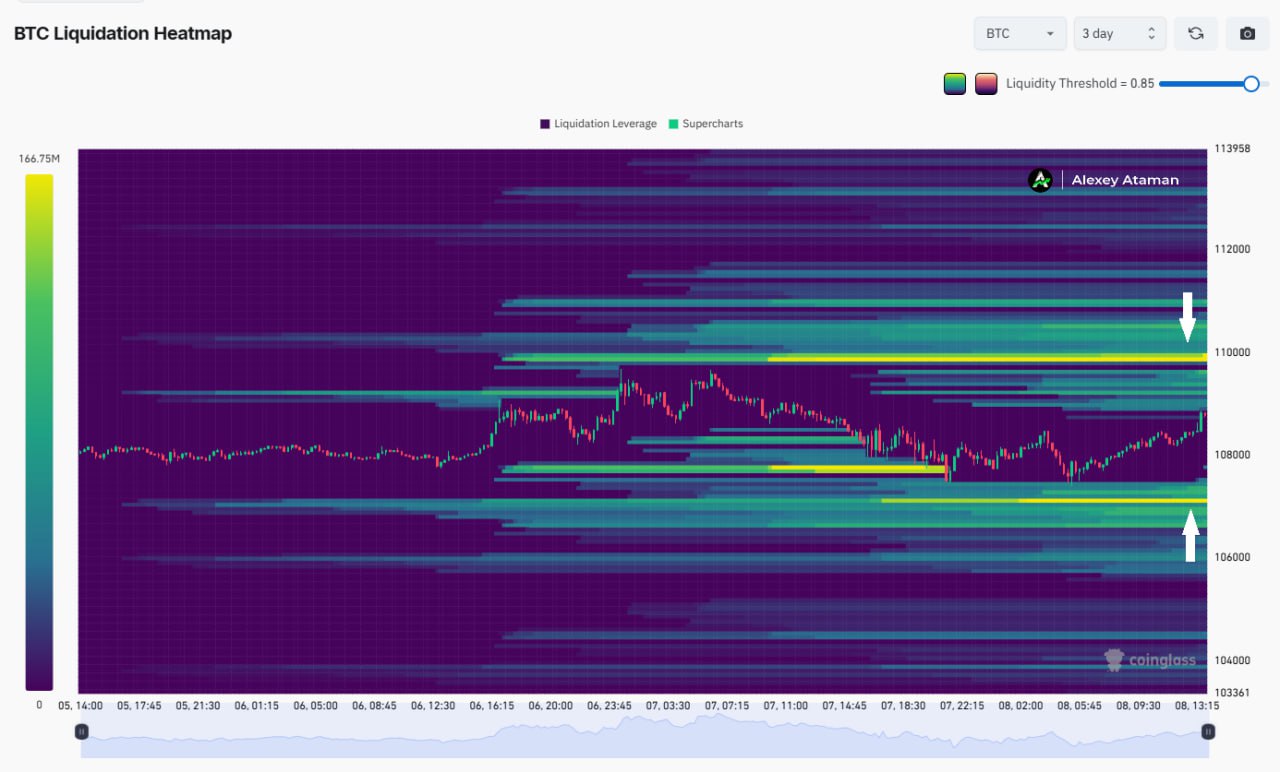Click the 112000 price axis label
This screenshot has height=772, width=1280.
point(1232,249)
